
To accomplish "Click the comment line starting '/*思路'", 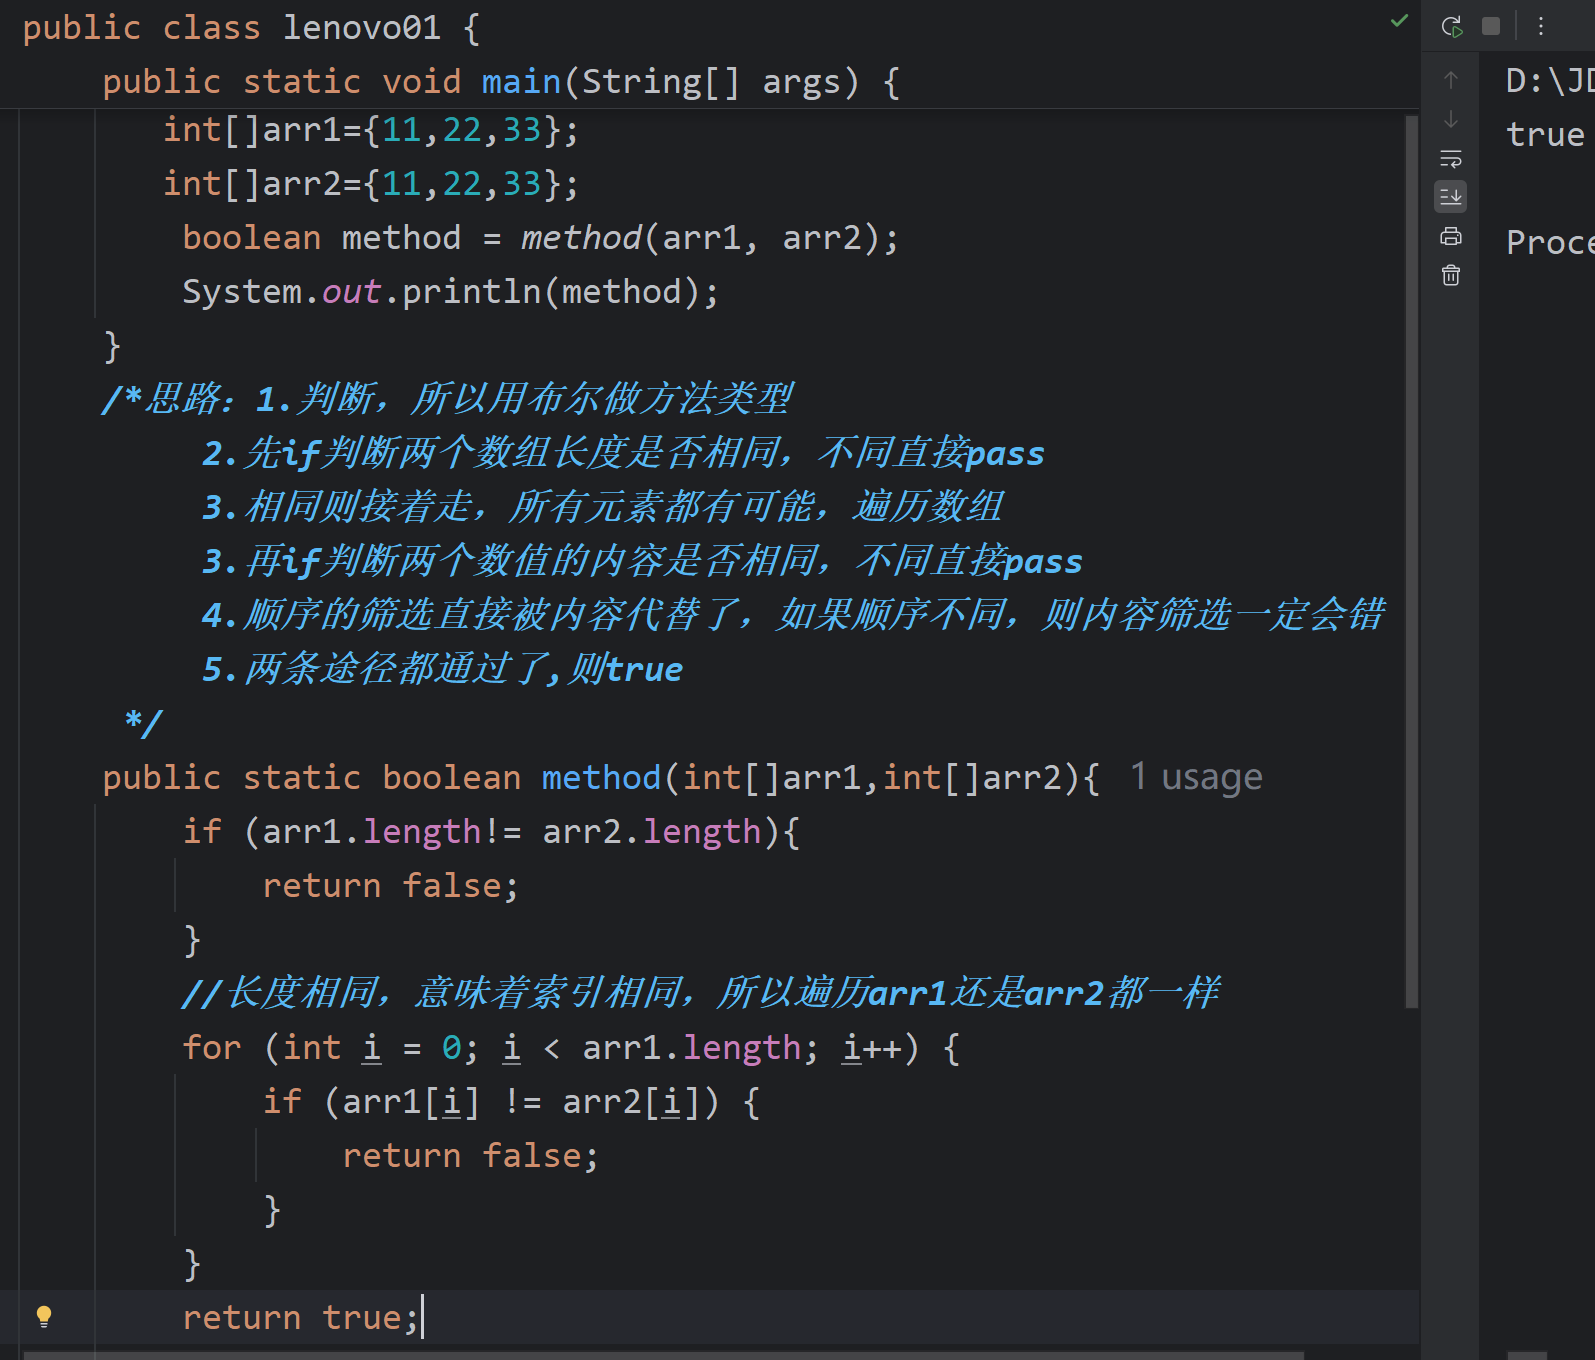I will (x=448, y=399).
